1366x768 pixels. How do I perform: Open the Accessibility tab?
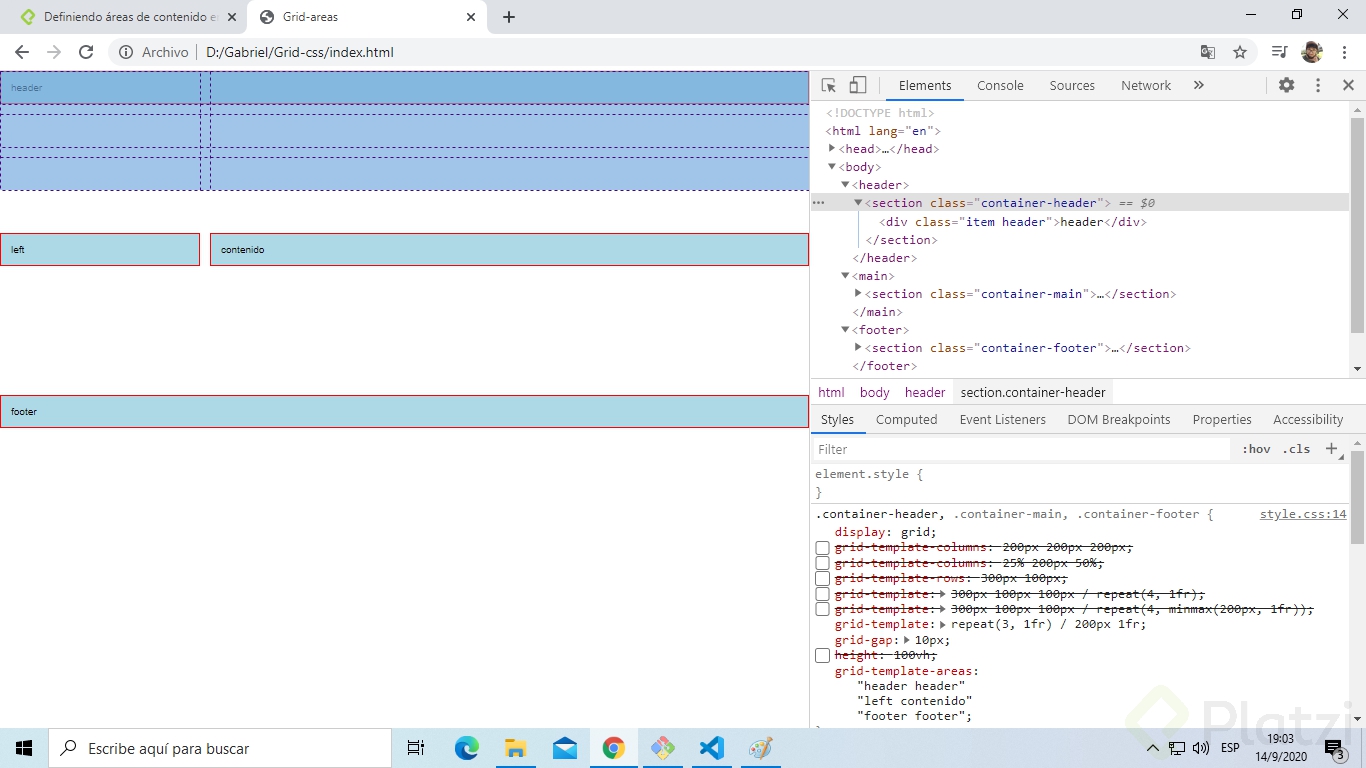1308,419
